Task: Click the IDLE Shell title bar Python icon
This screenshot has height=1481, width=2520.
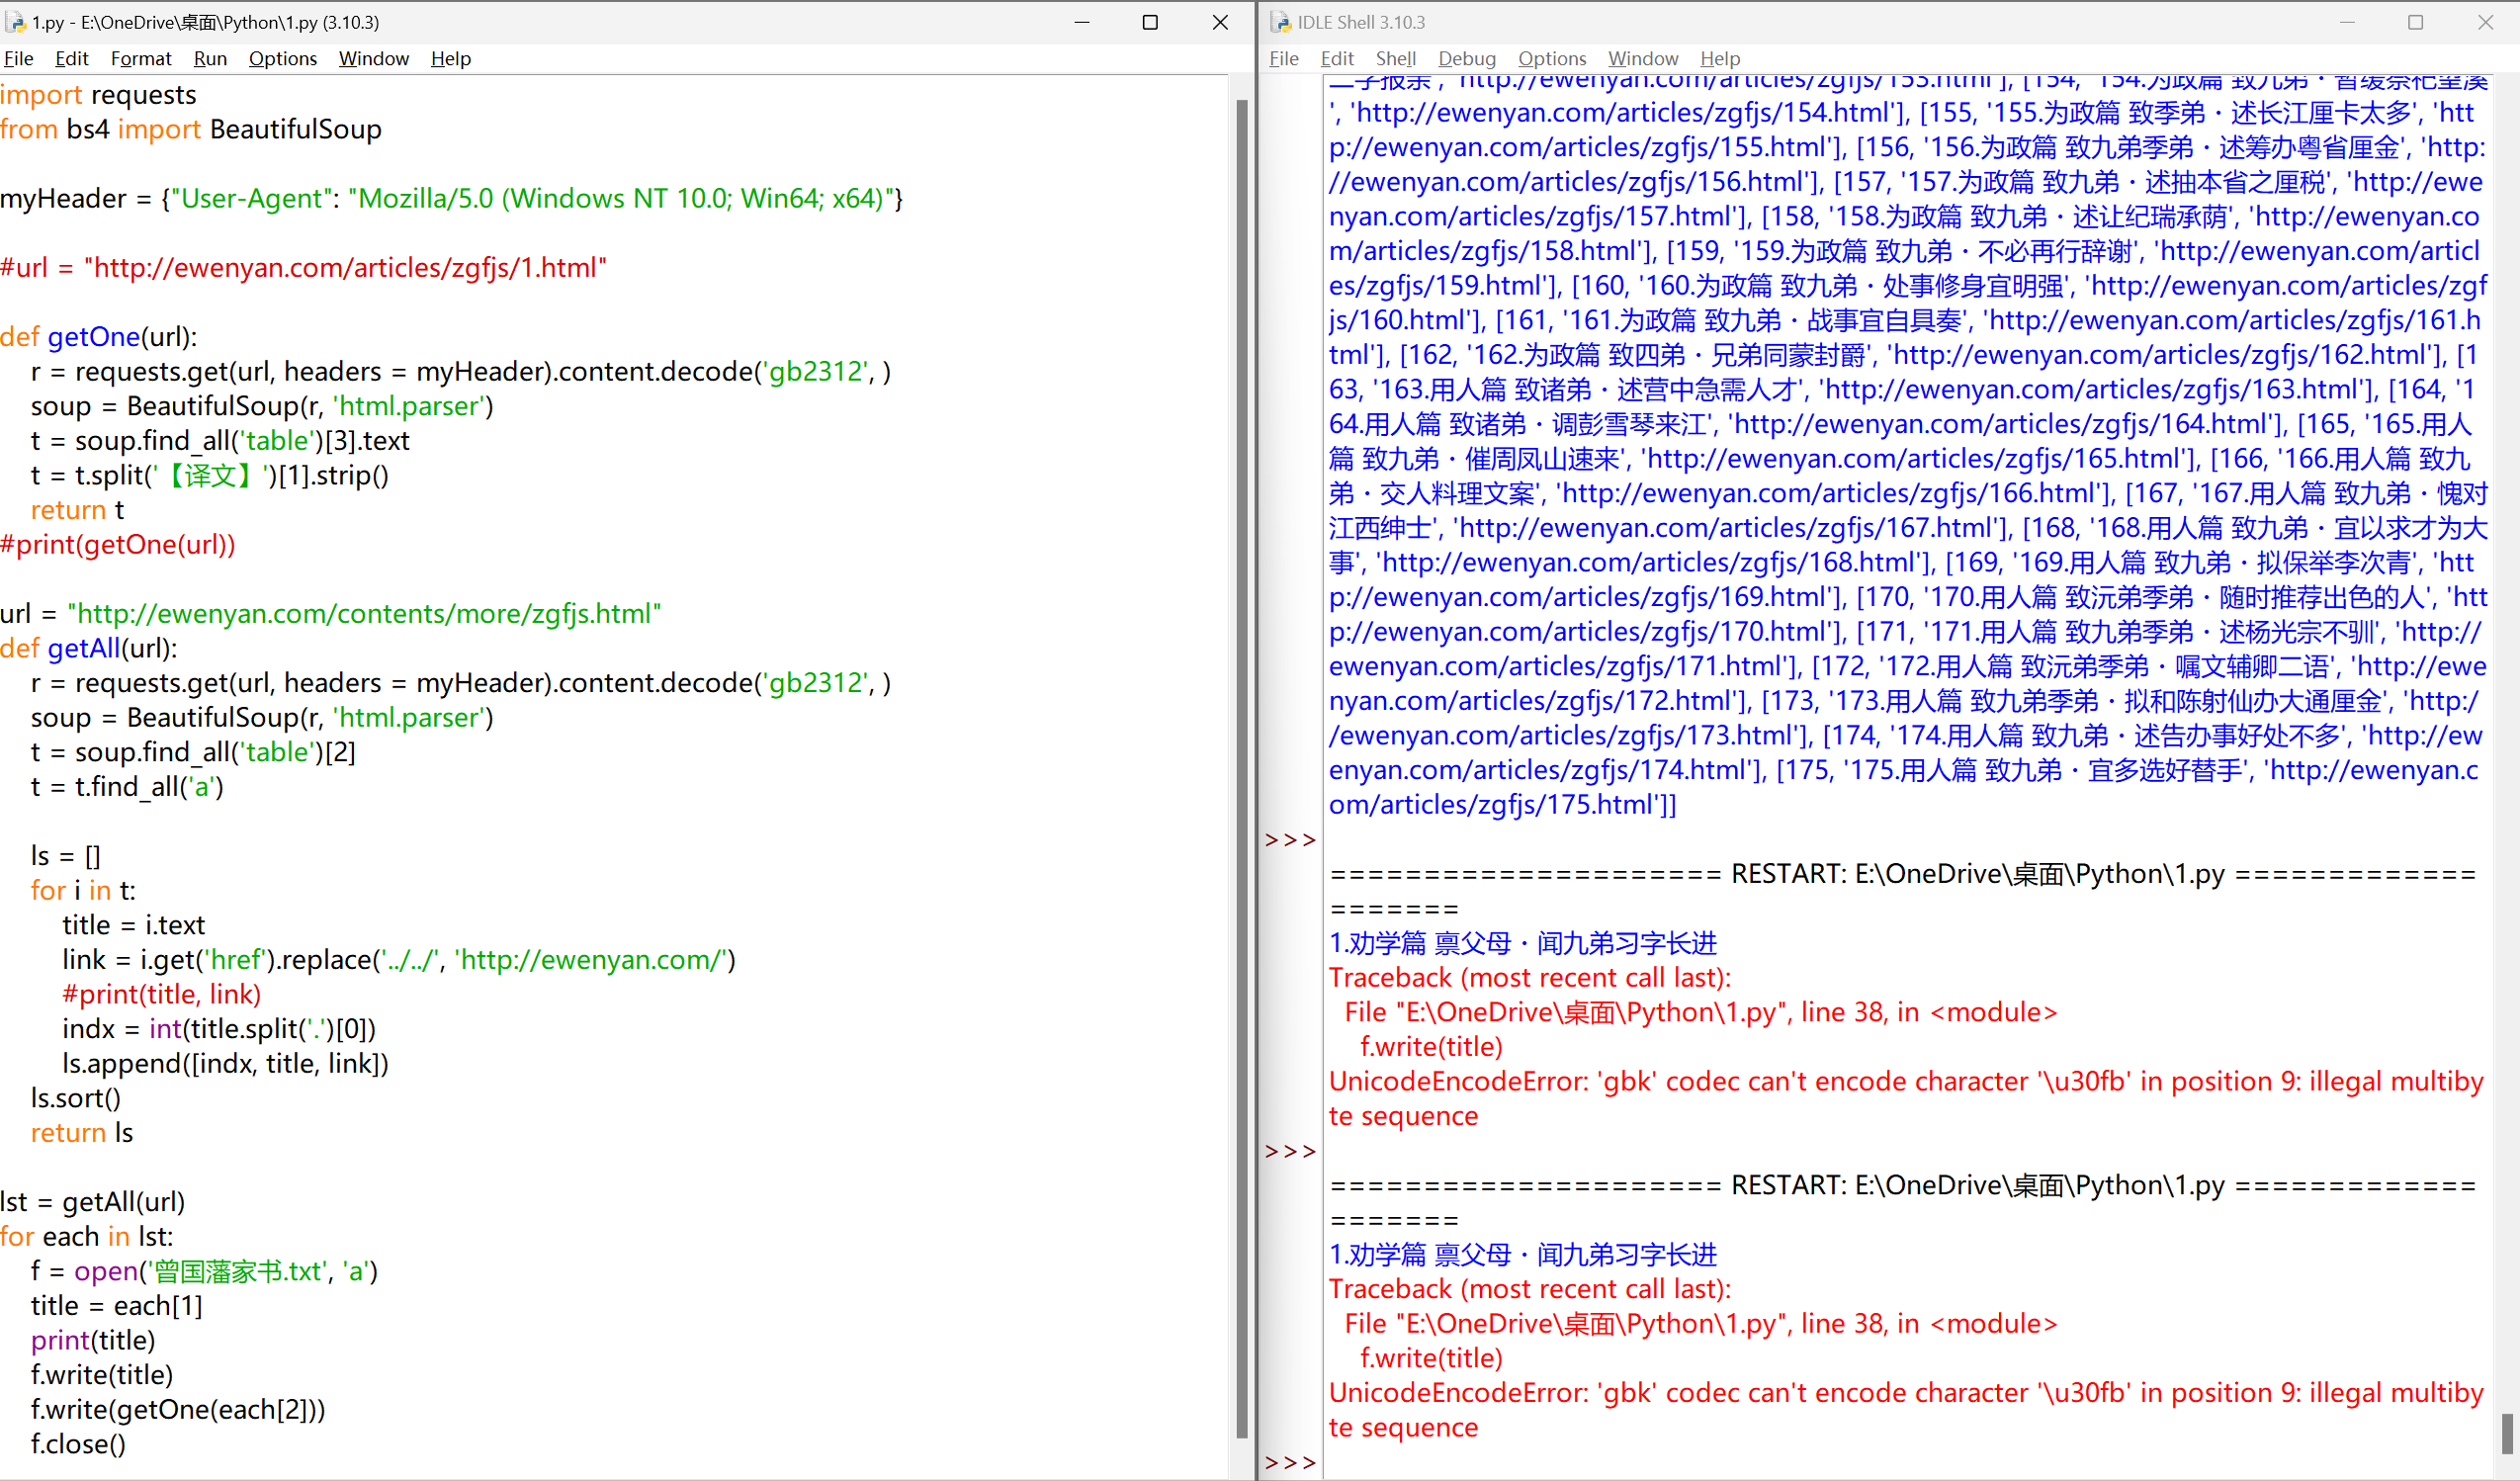Action: pos(1281,22)
